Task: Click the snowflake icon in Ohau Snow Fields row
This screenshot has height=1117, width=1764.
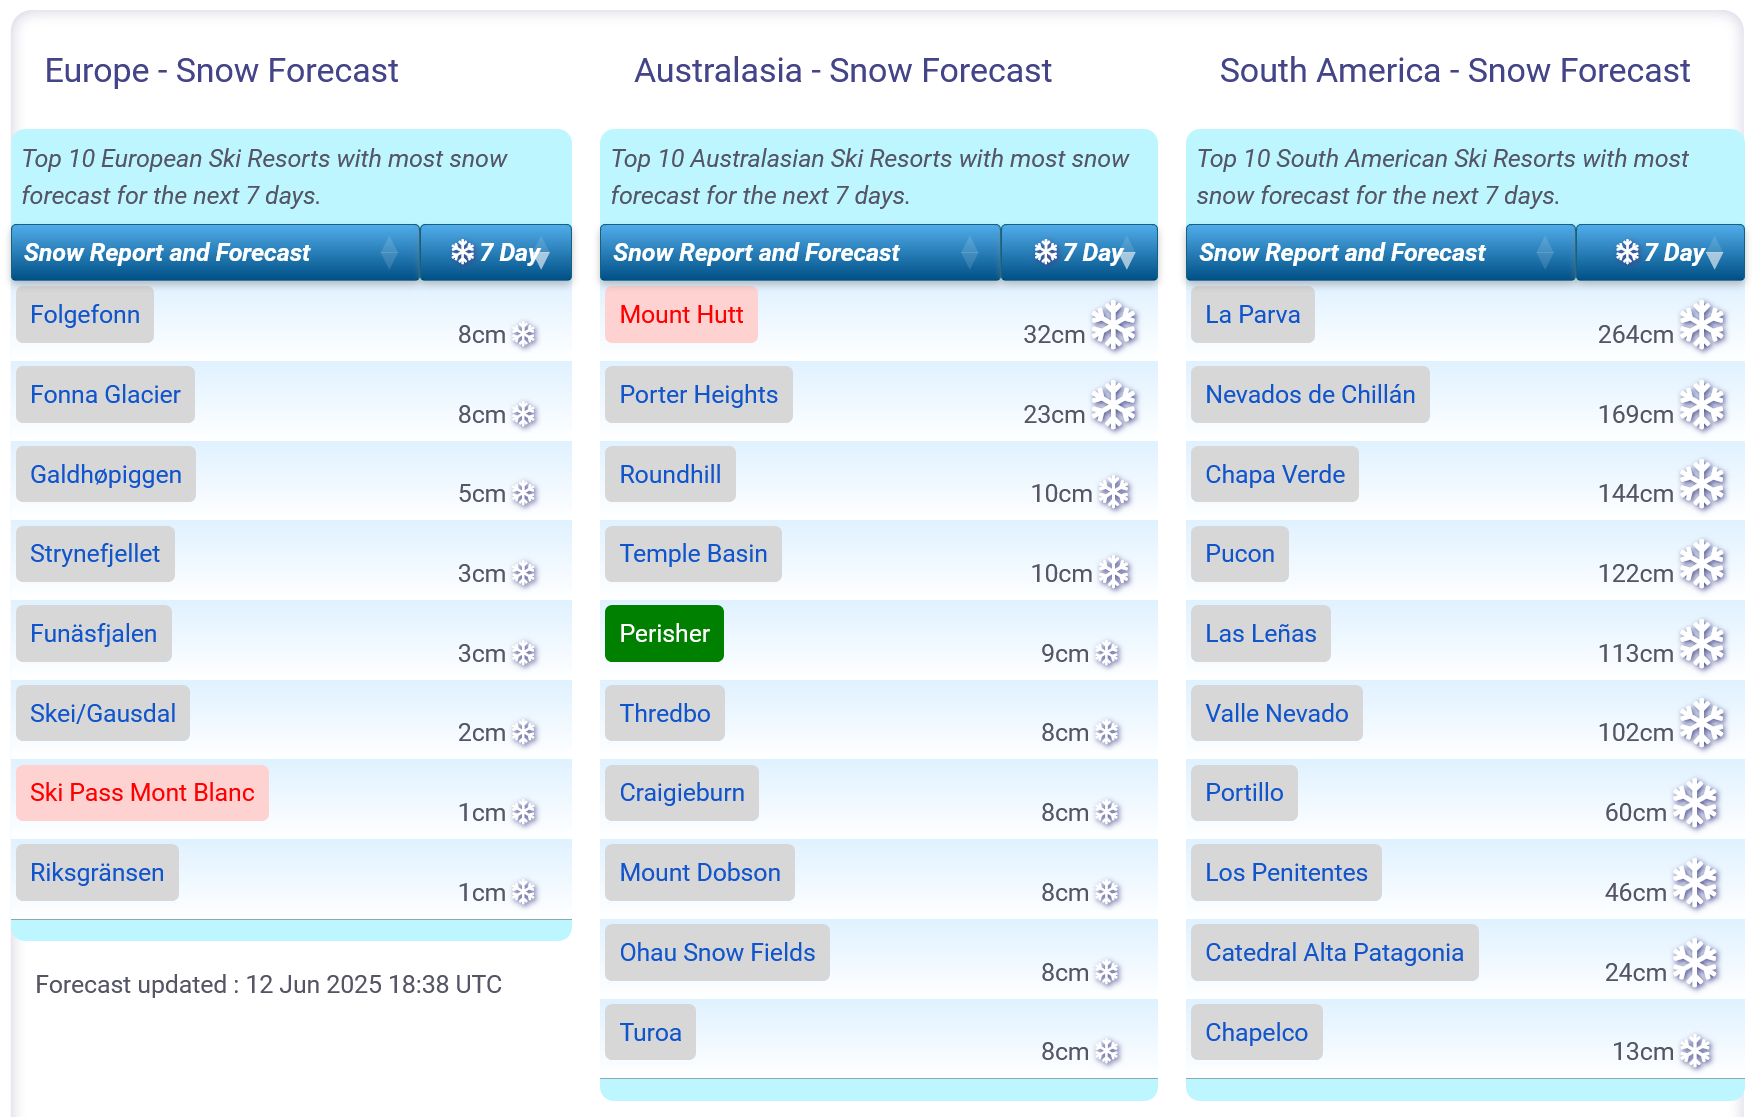Action: [x=1107, y=972]
